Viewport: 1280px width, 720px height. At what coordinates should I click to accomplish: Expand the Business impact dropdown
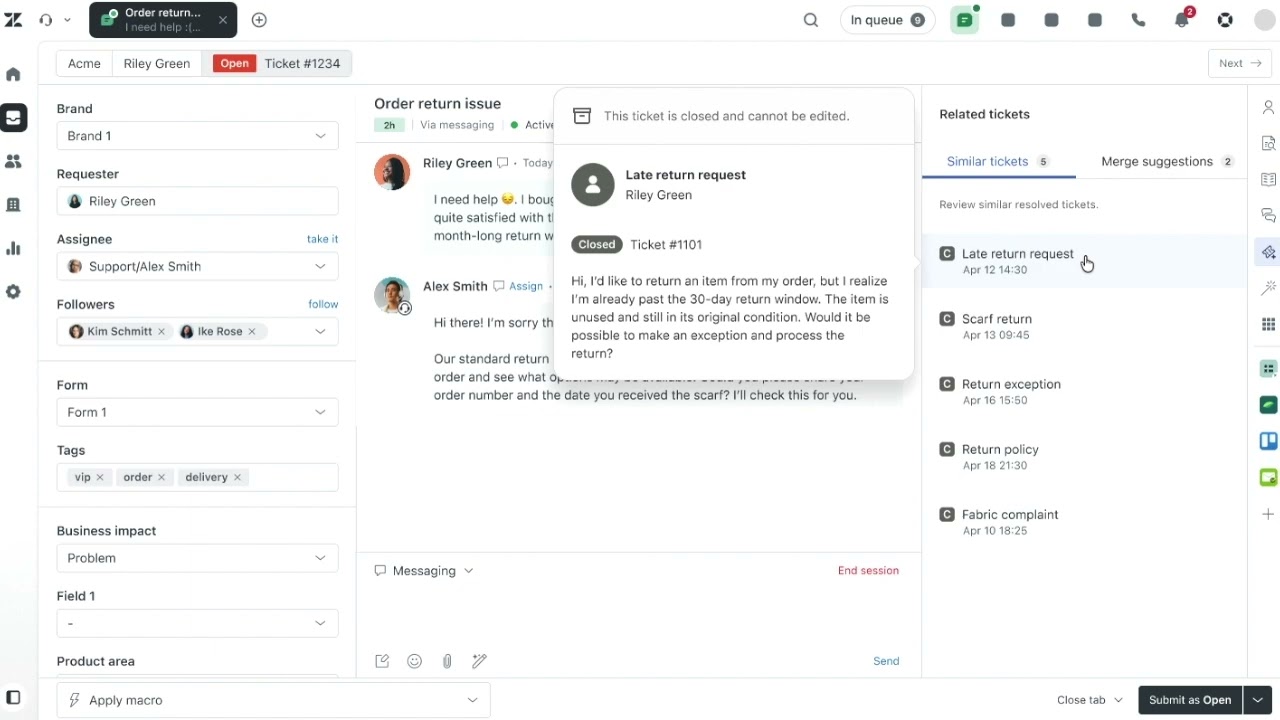[x=198, y=558]
